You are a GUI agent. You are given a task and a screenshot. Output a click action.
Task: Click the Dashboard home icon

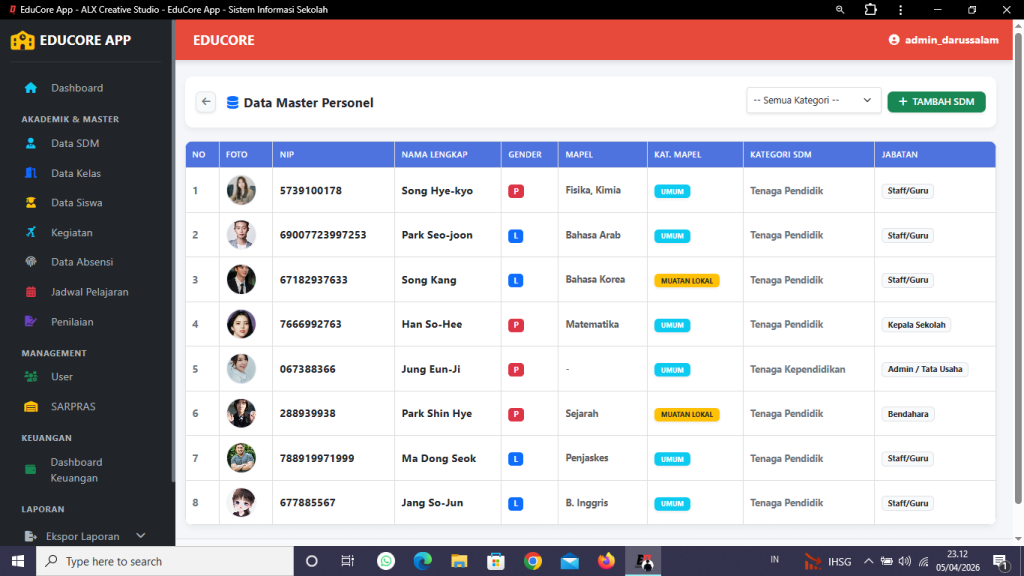click(x=31, y=88)
